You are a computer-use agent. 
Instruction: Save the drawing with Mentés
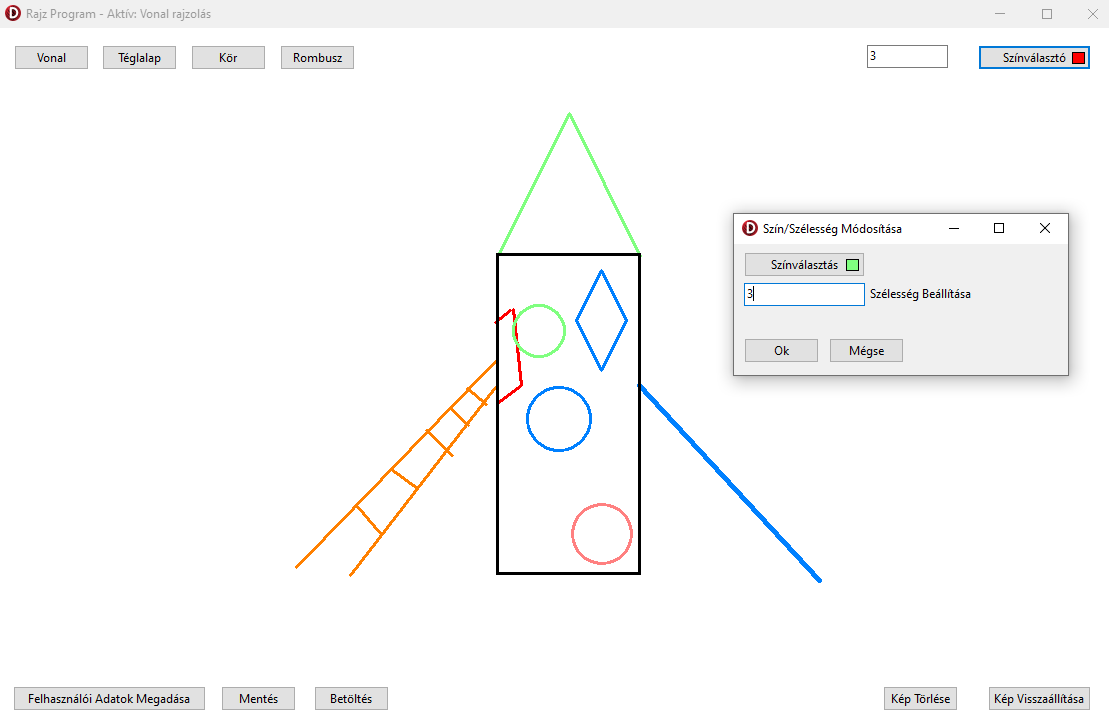coord(258,699)
